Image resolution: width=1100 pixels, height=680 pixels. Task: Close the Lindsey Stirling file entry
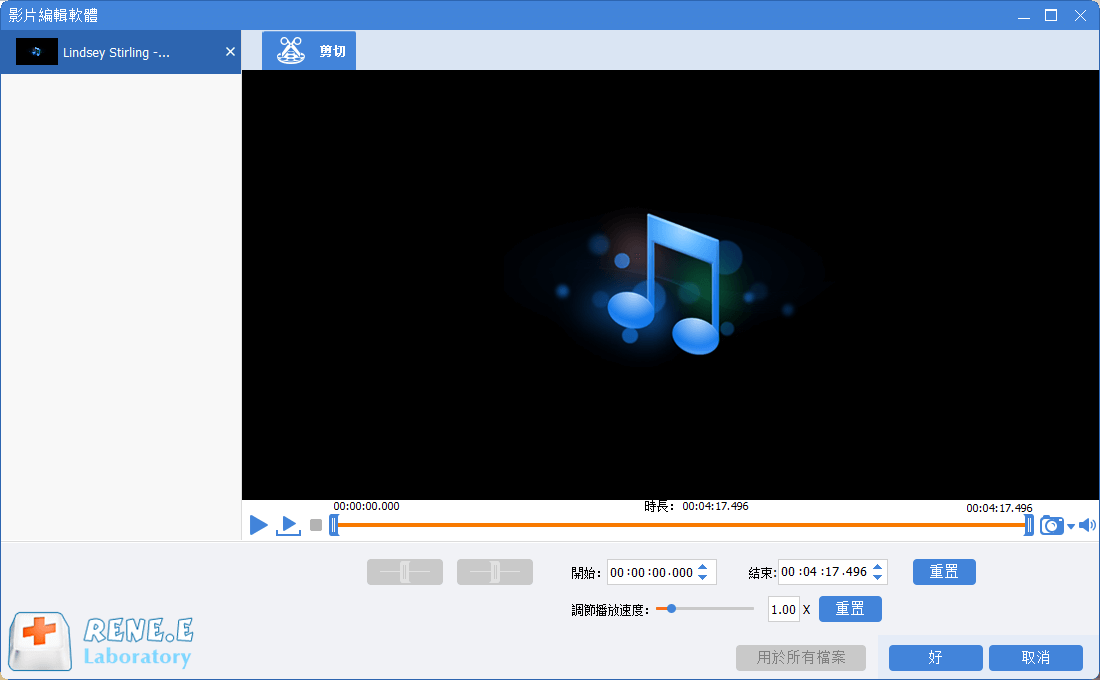coord(230,52)
